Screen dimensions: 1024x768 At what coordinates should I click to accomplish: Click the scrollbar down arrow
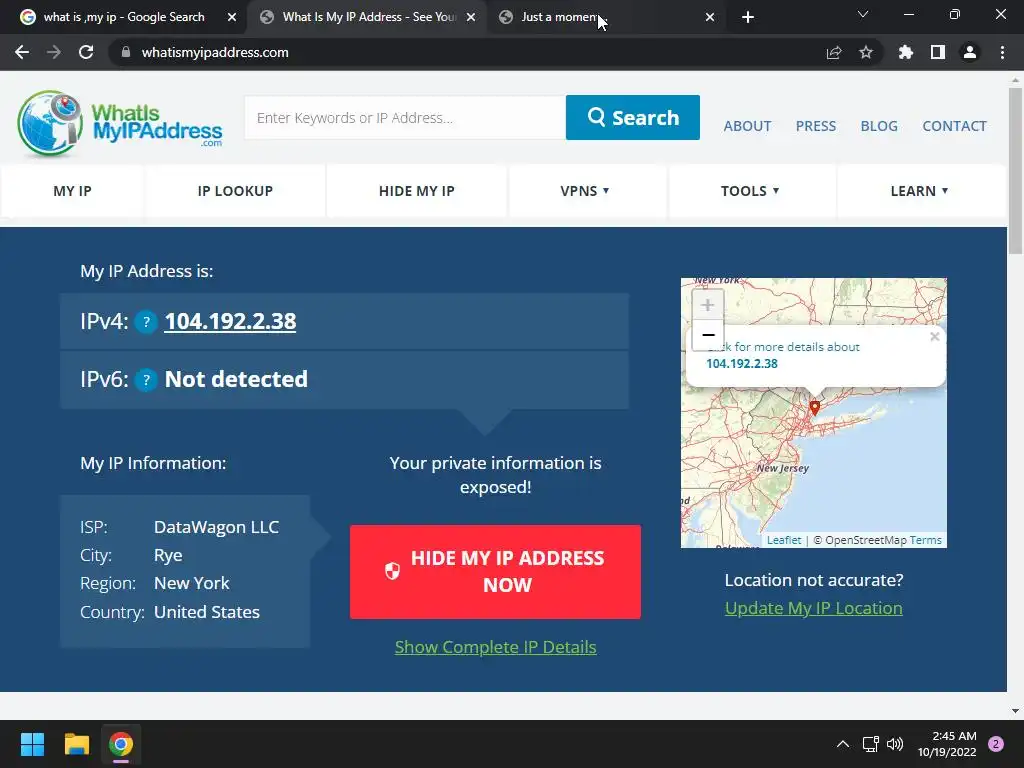(1015, 711)
